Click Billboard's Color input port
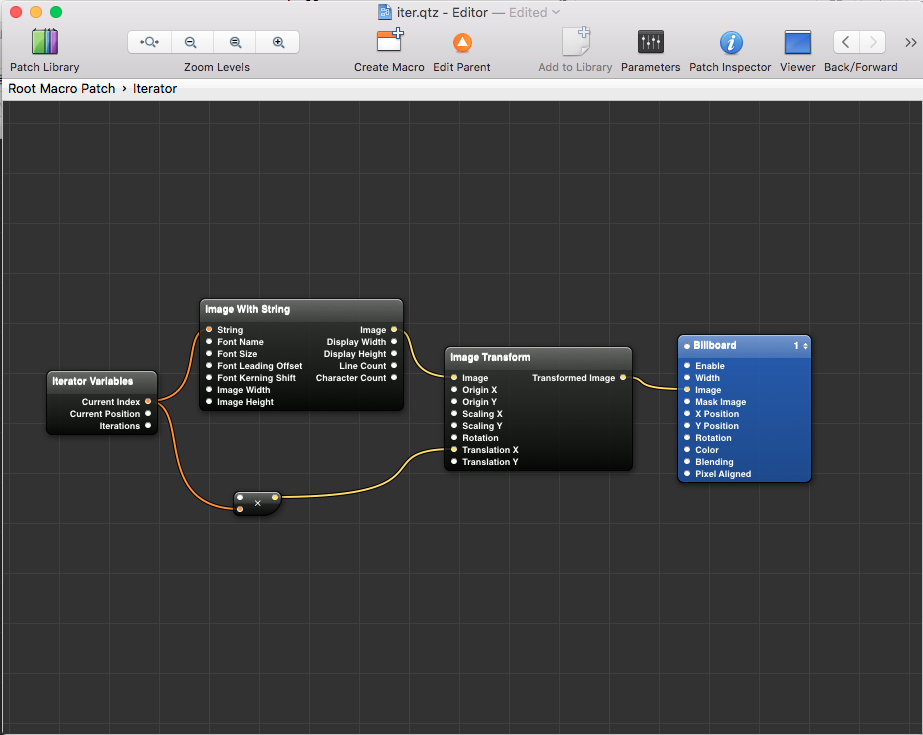Image resolution: width=923 pixels, height=735 pixels. 687,450
